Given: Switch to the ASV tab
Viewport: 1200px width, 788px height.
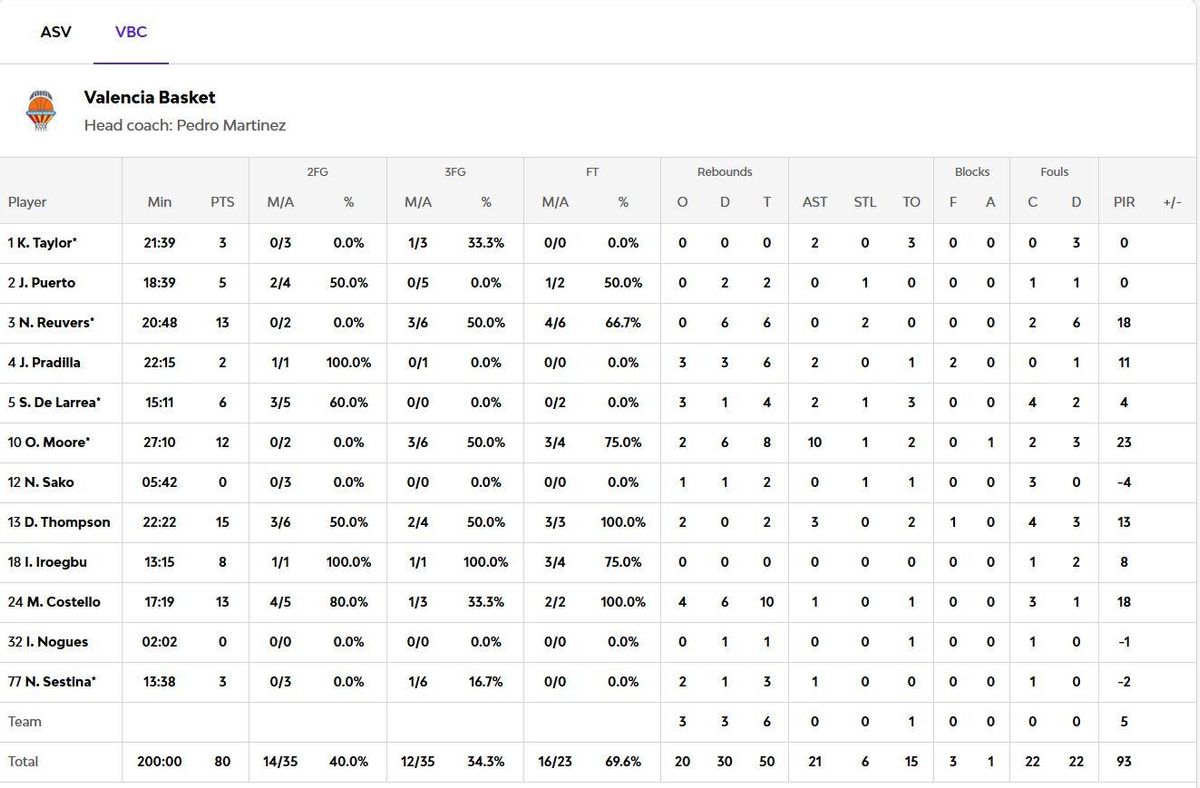Looking at the screenshot, I should 56,32.
